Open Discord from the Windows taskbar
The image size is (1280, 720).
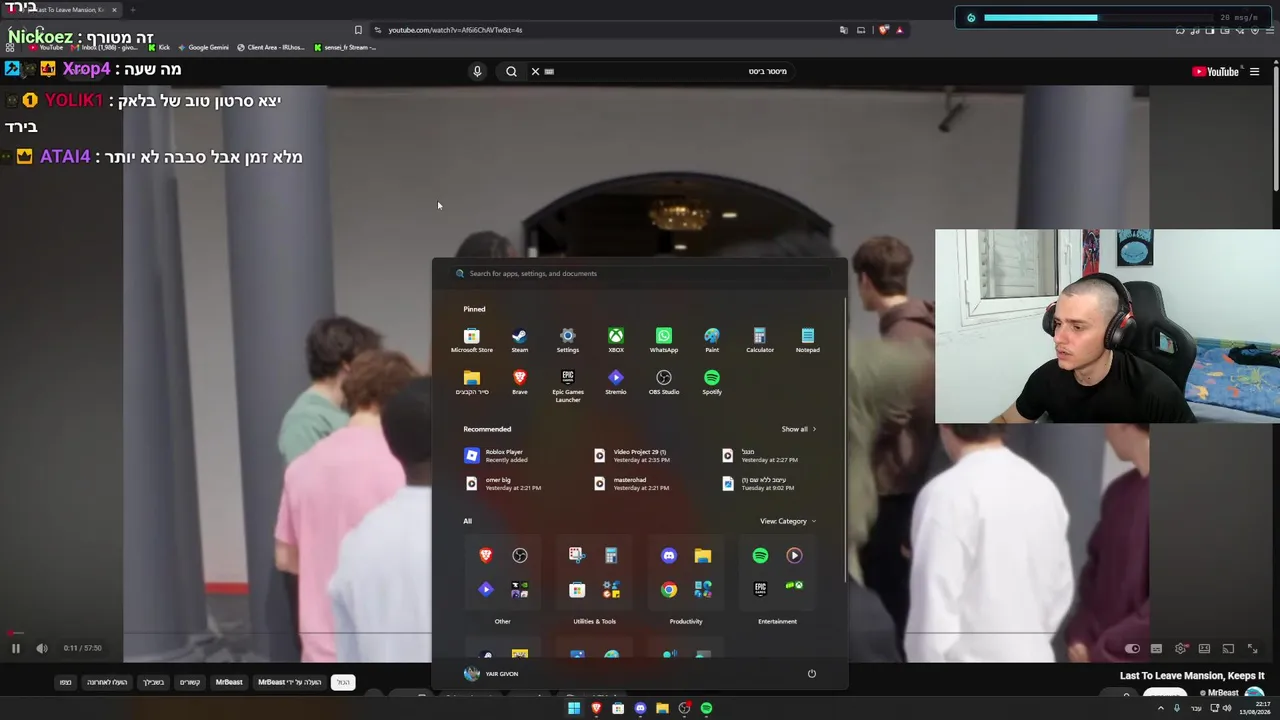[x=640, y=708]
